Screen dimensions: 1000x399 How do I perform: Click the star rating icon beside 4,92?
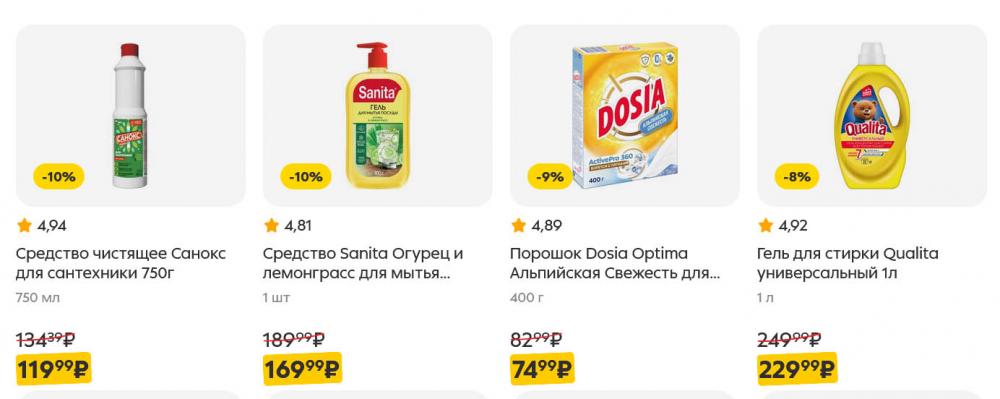coord(765,225)
